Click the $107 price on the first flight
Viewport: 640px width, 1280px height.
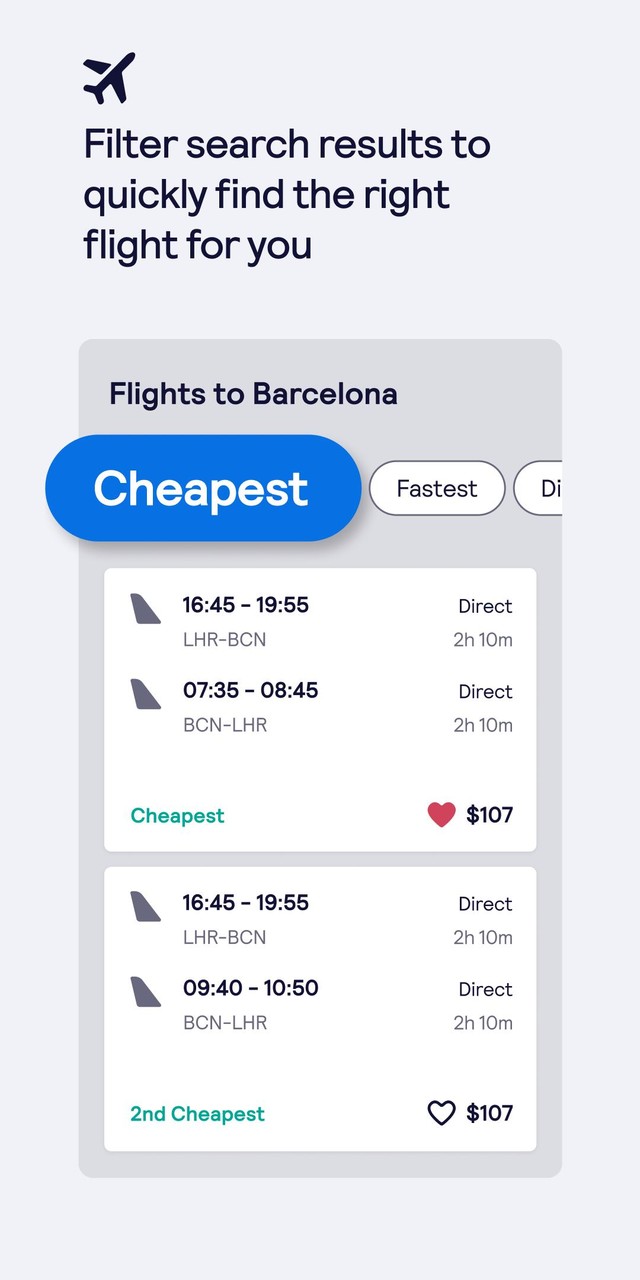(x=491, y=815)
